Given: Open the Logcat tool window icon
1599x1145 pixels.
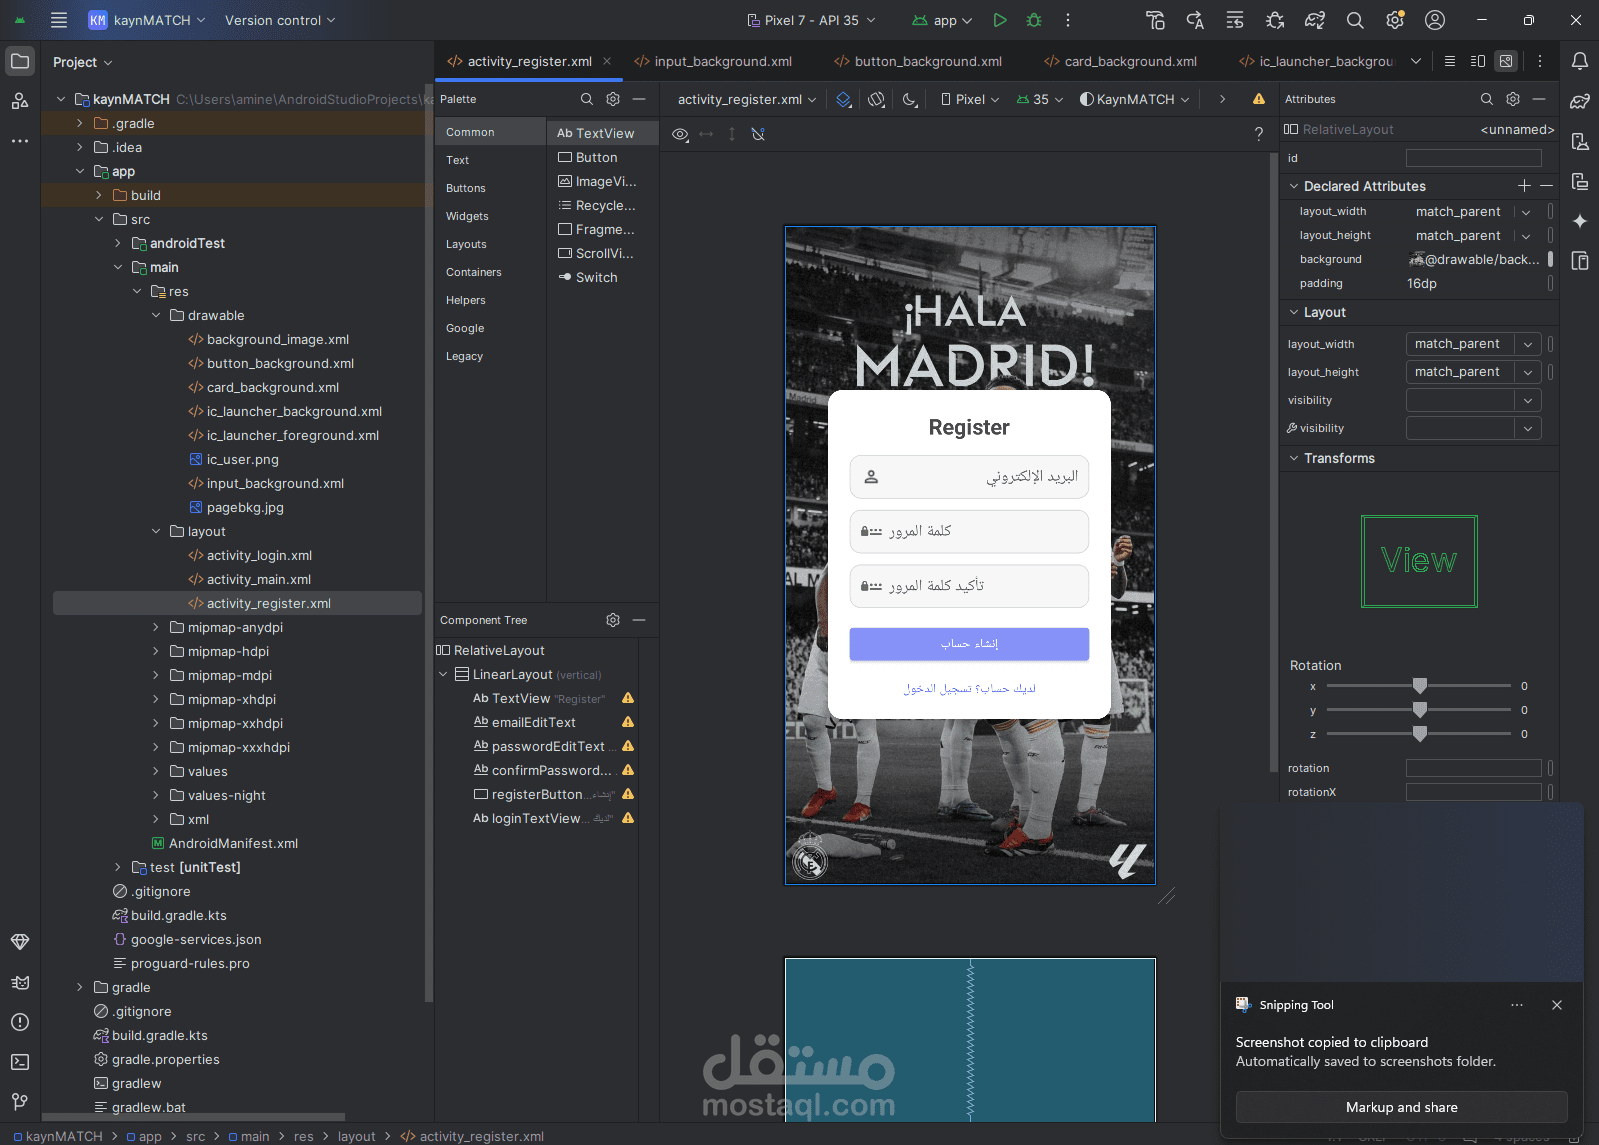Looking at the screenshot, I should (20, 982).
